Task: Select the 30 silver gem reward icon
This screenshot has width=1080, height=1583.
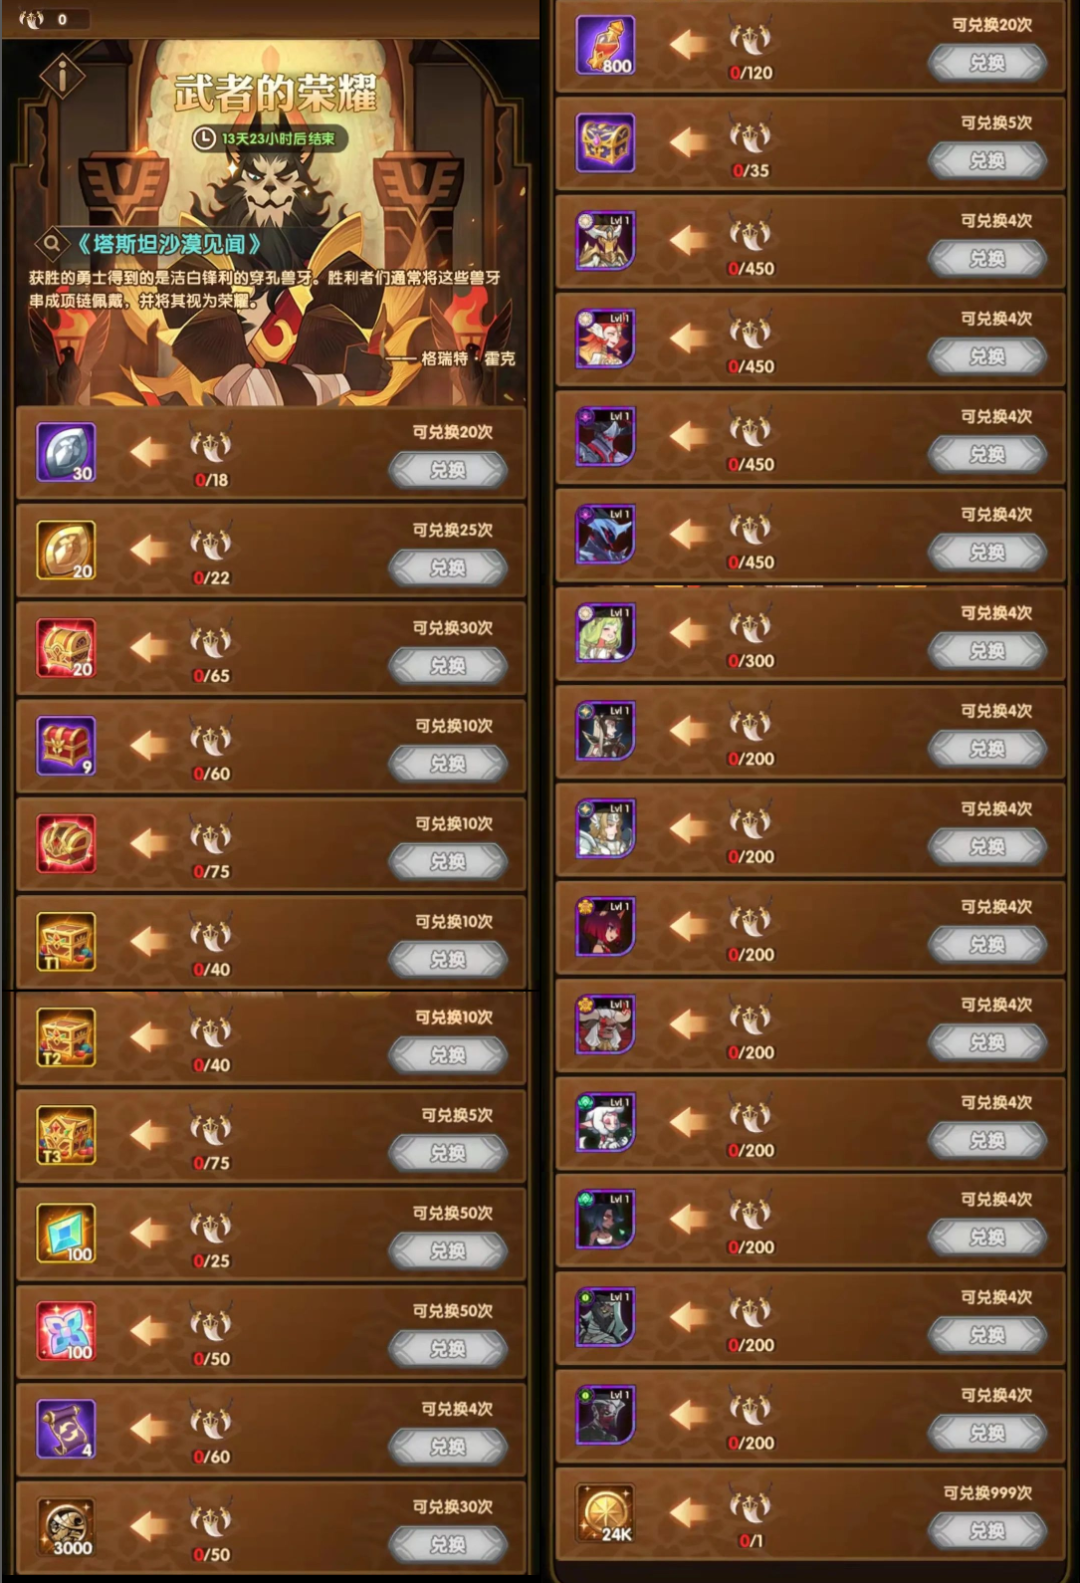Action: [66, 452]
